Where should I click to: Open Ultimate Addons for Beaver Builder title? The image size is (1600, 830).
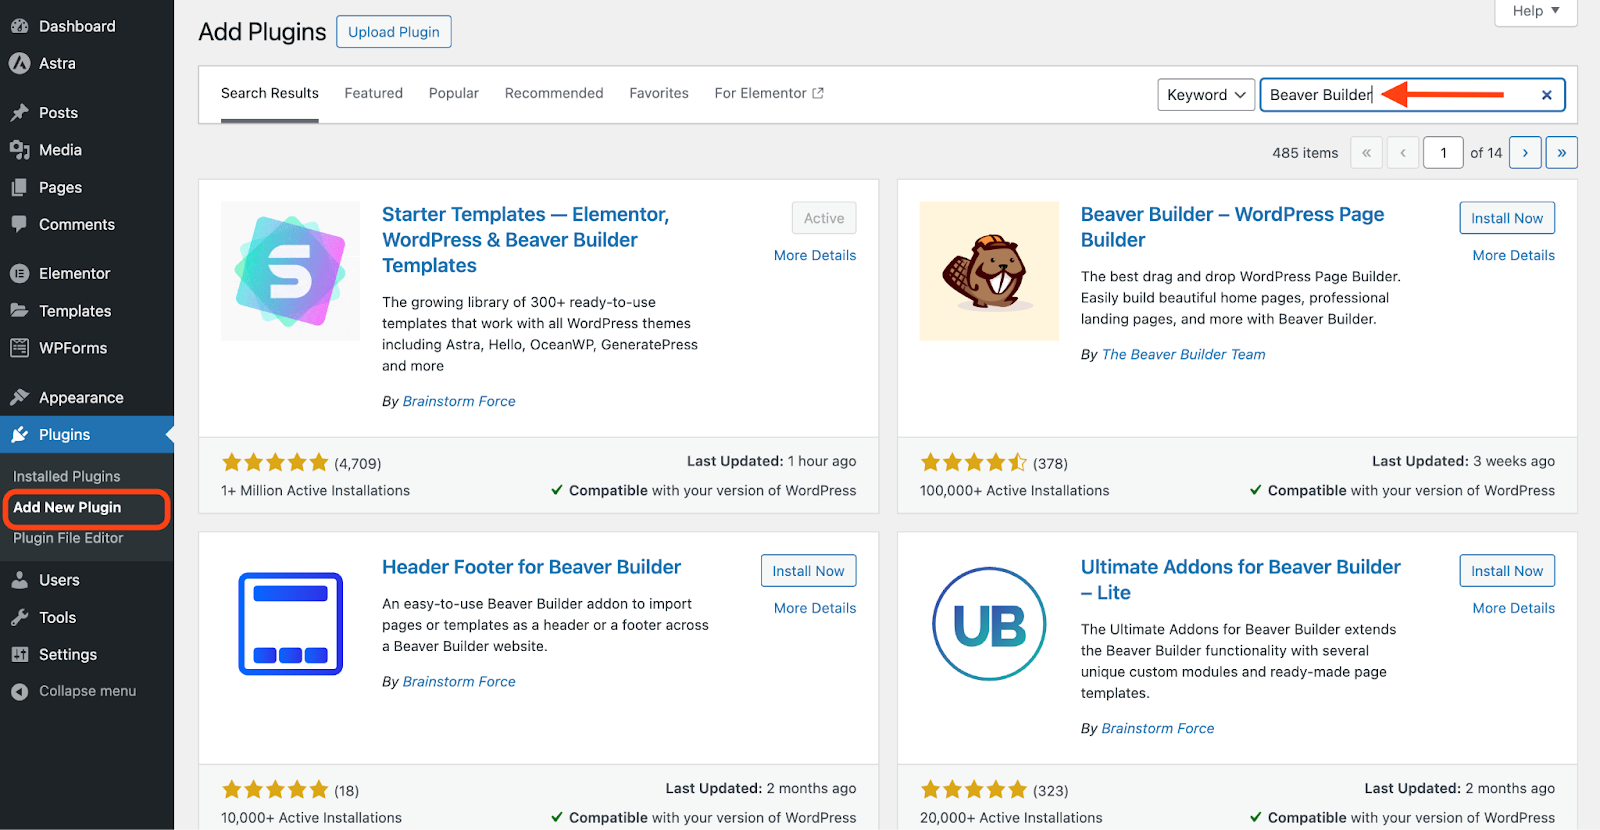point(1240,580)
